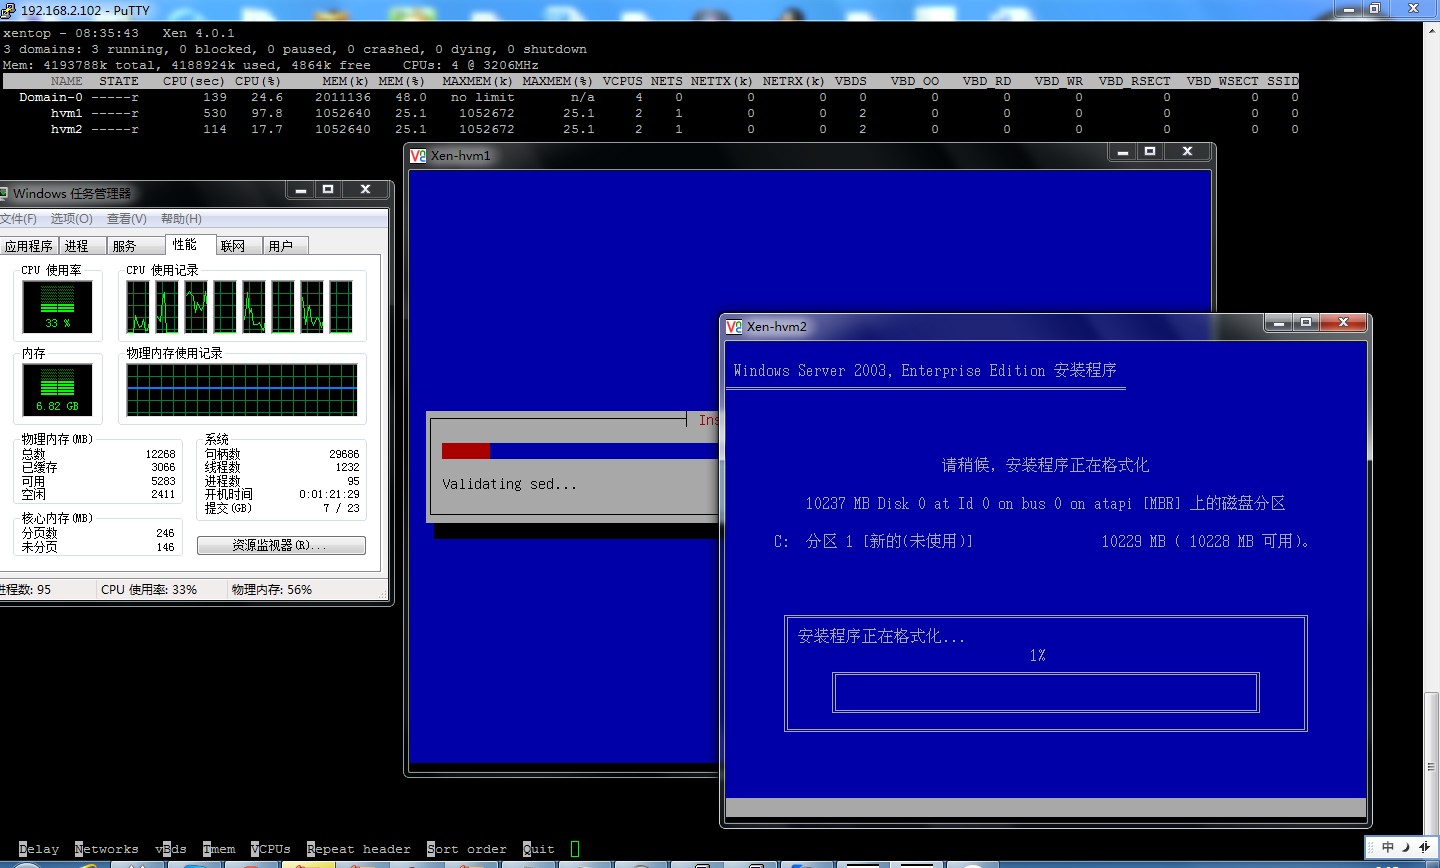Click the 物理内存使用记录 graph
Image resolution: width=1440 pixels, height=868 pixels.
[242, 389]
